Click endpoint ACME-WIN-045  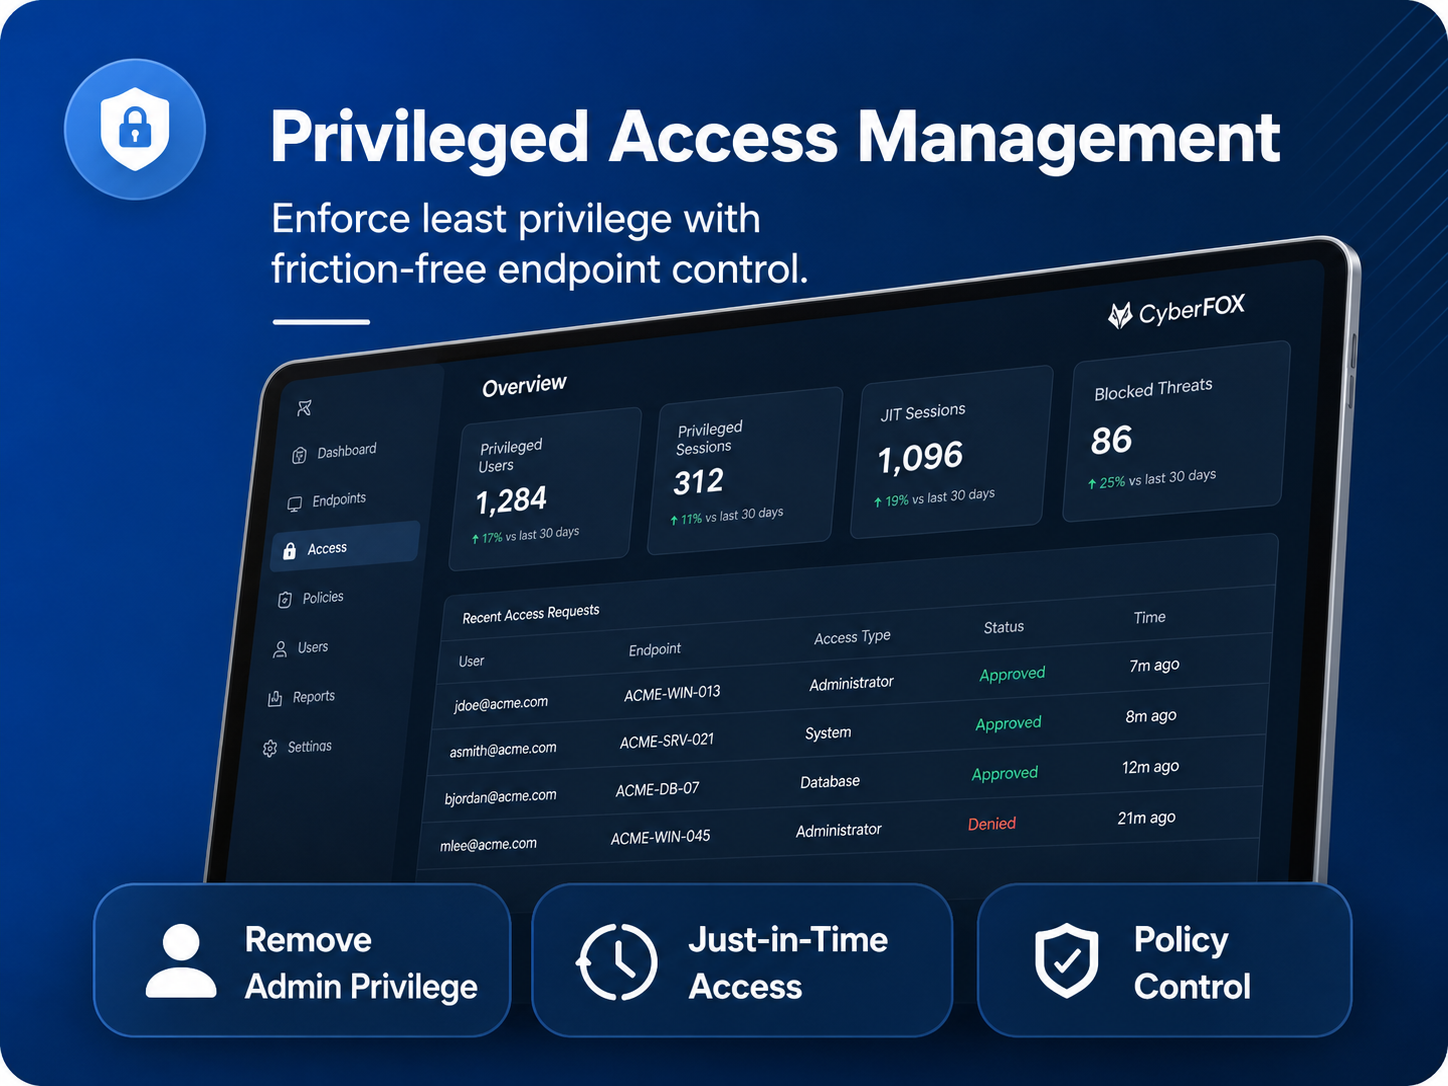tap(660, 837)
